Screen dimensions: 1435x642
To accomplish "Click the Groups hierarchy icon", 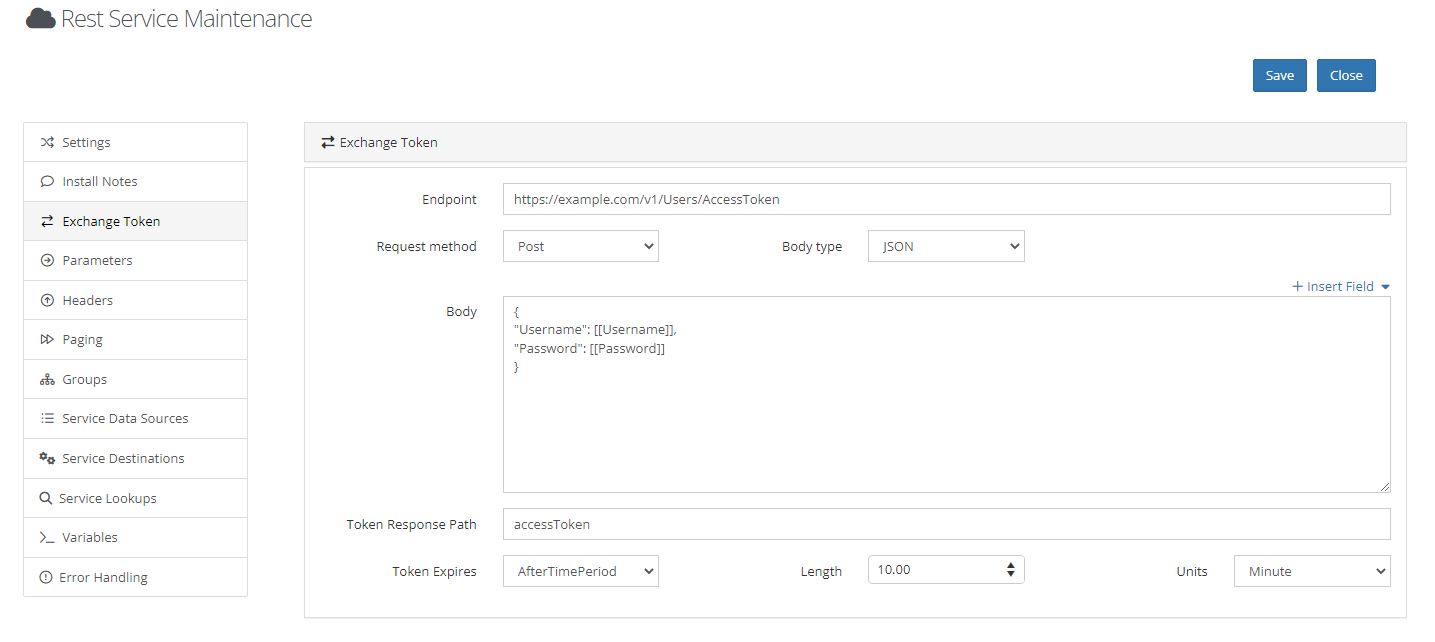I will tap(47, 379).
